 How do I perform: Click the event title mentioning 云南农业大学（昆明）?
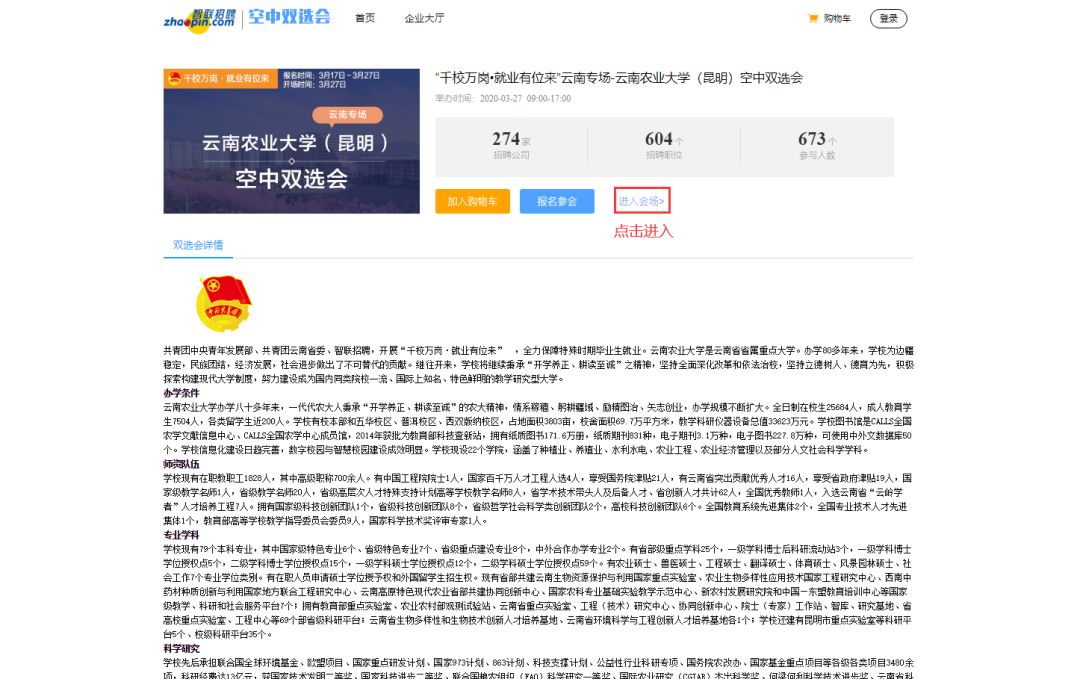[619, 78]
